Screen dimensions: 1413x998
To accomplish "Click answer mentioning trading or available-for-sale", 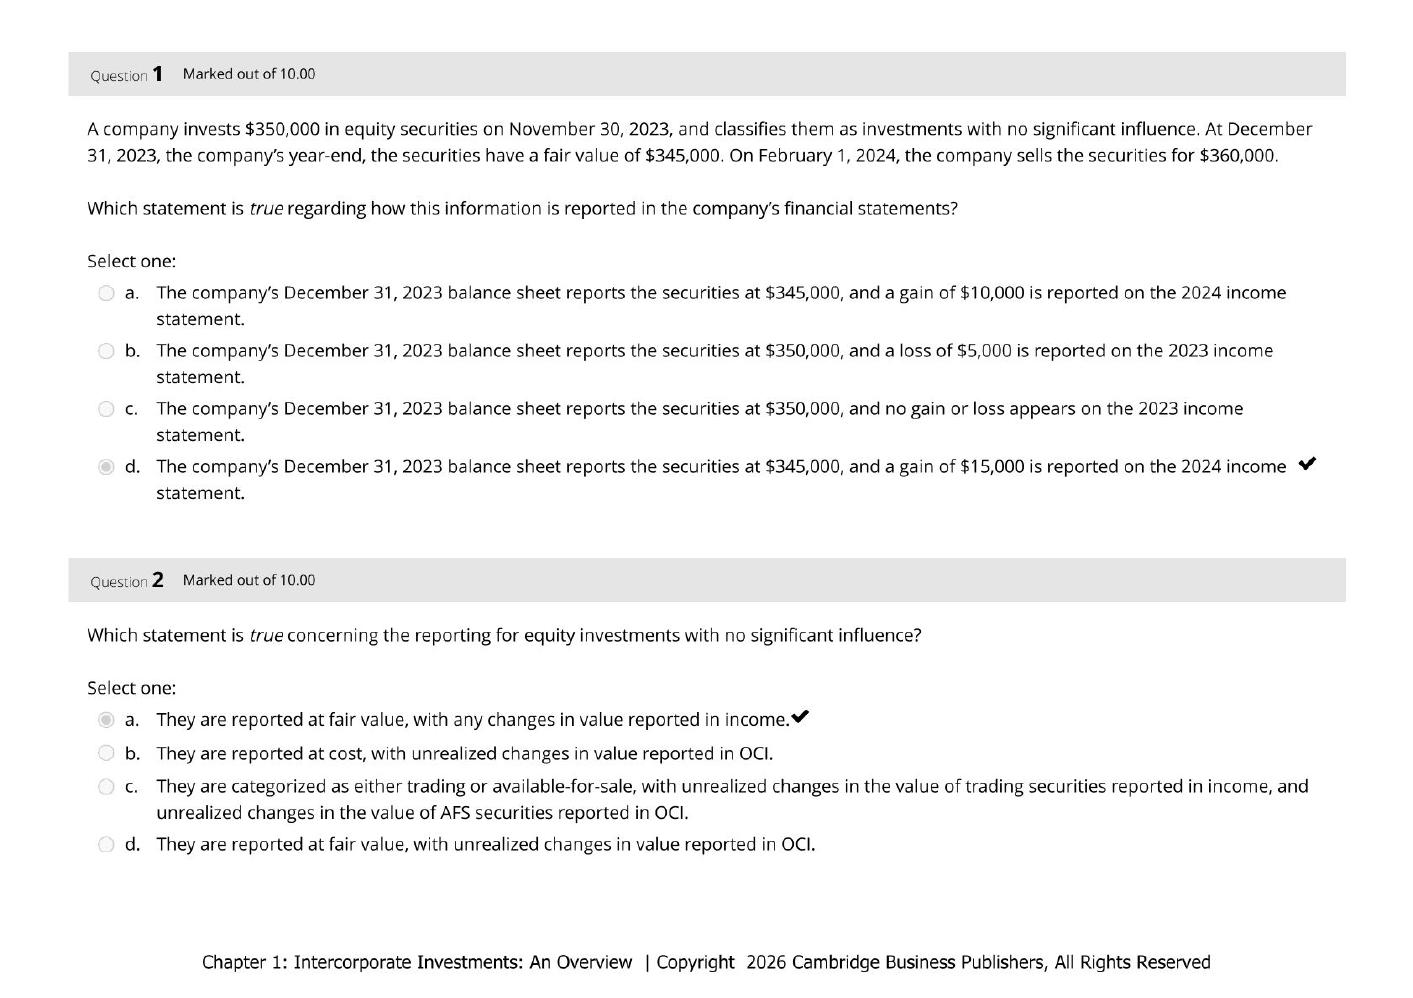I will (732, 800).
